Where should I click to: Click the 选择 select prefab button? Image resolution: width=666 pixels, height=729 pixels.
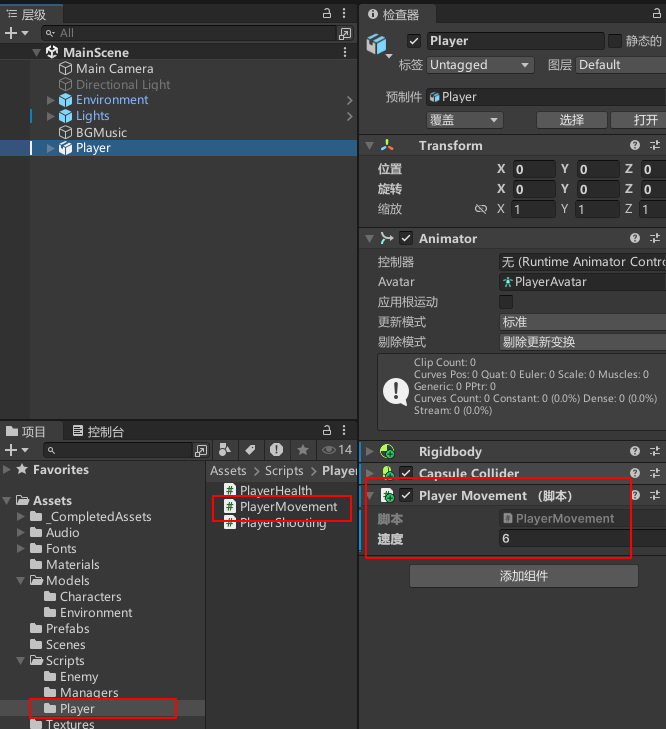tap(572, 120)
